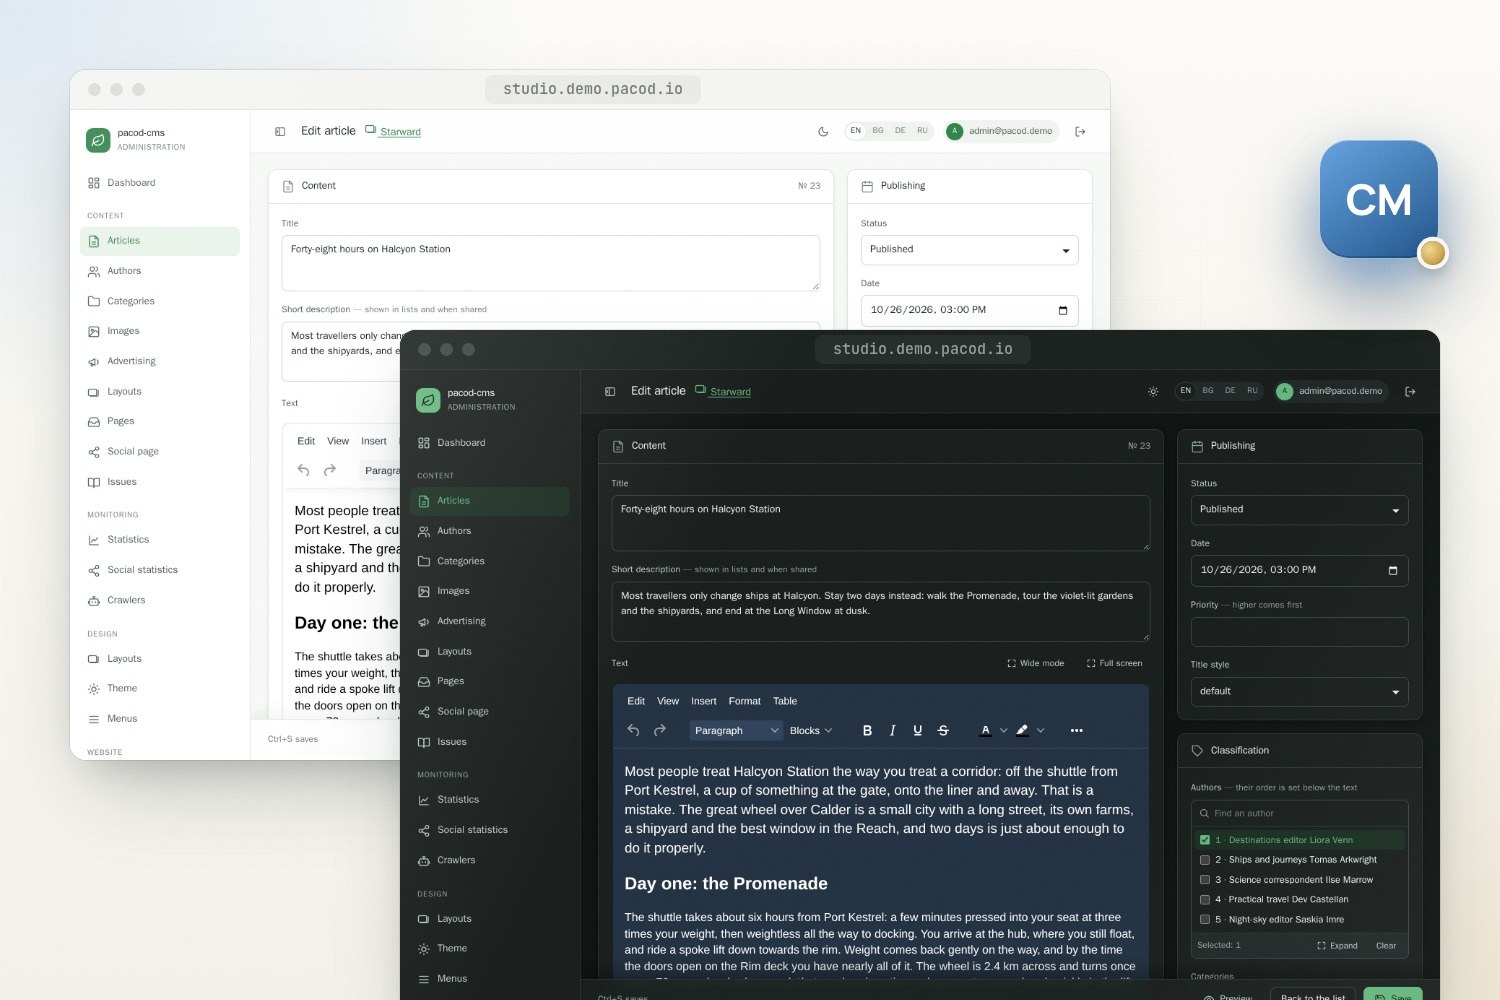Click the text color A button in dark editor
This screenshot has height=1000, width=1500.
pyautogui.click(x=985, y=731)
